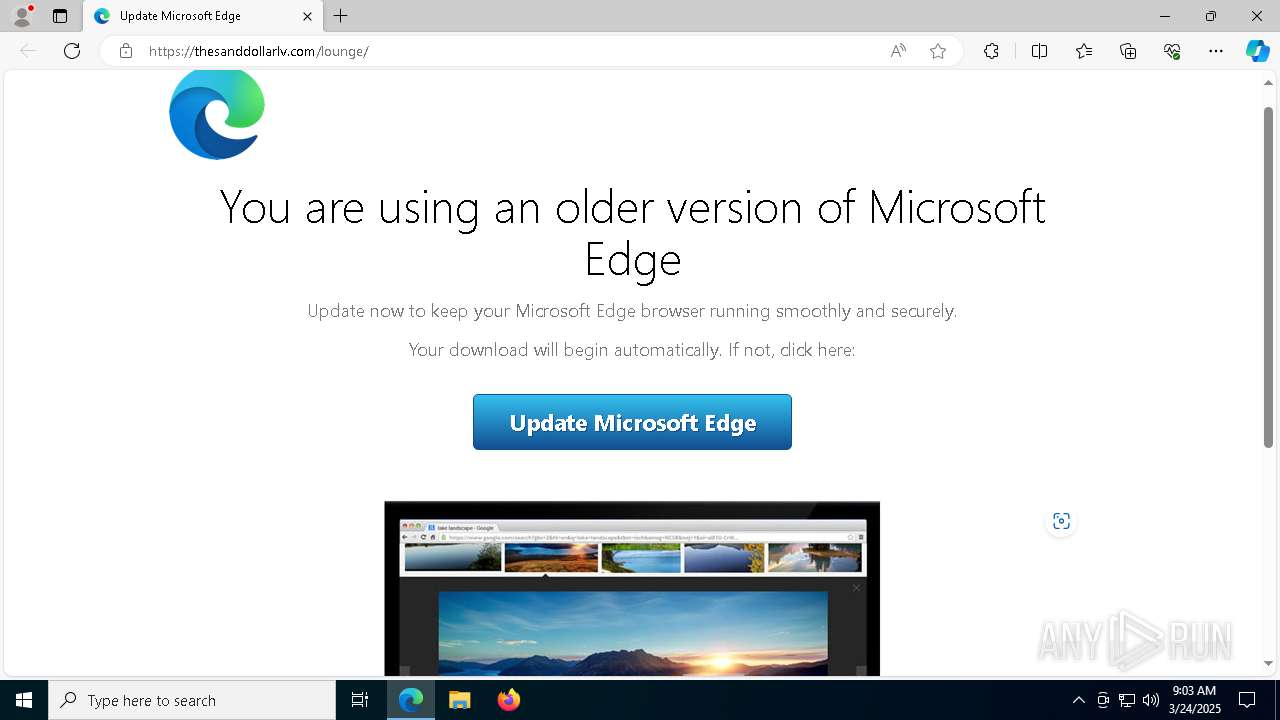Show hidden system tray icons
1280x720 pixels.
pyautogui.click(x=1078, y=700)
